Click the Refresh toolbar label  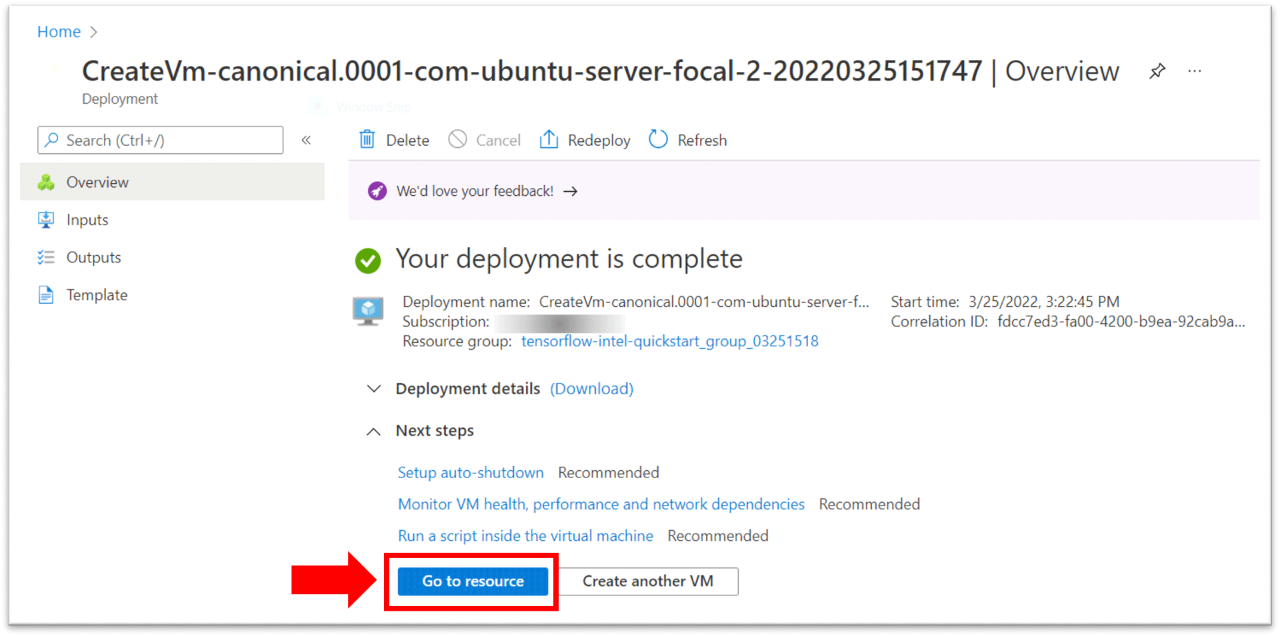pyautogui.click(x=702, y=141)
